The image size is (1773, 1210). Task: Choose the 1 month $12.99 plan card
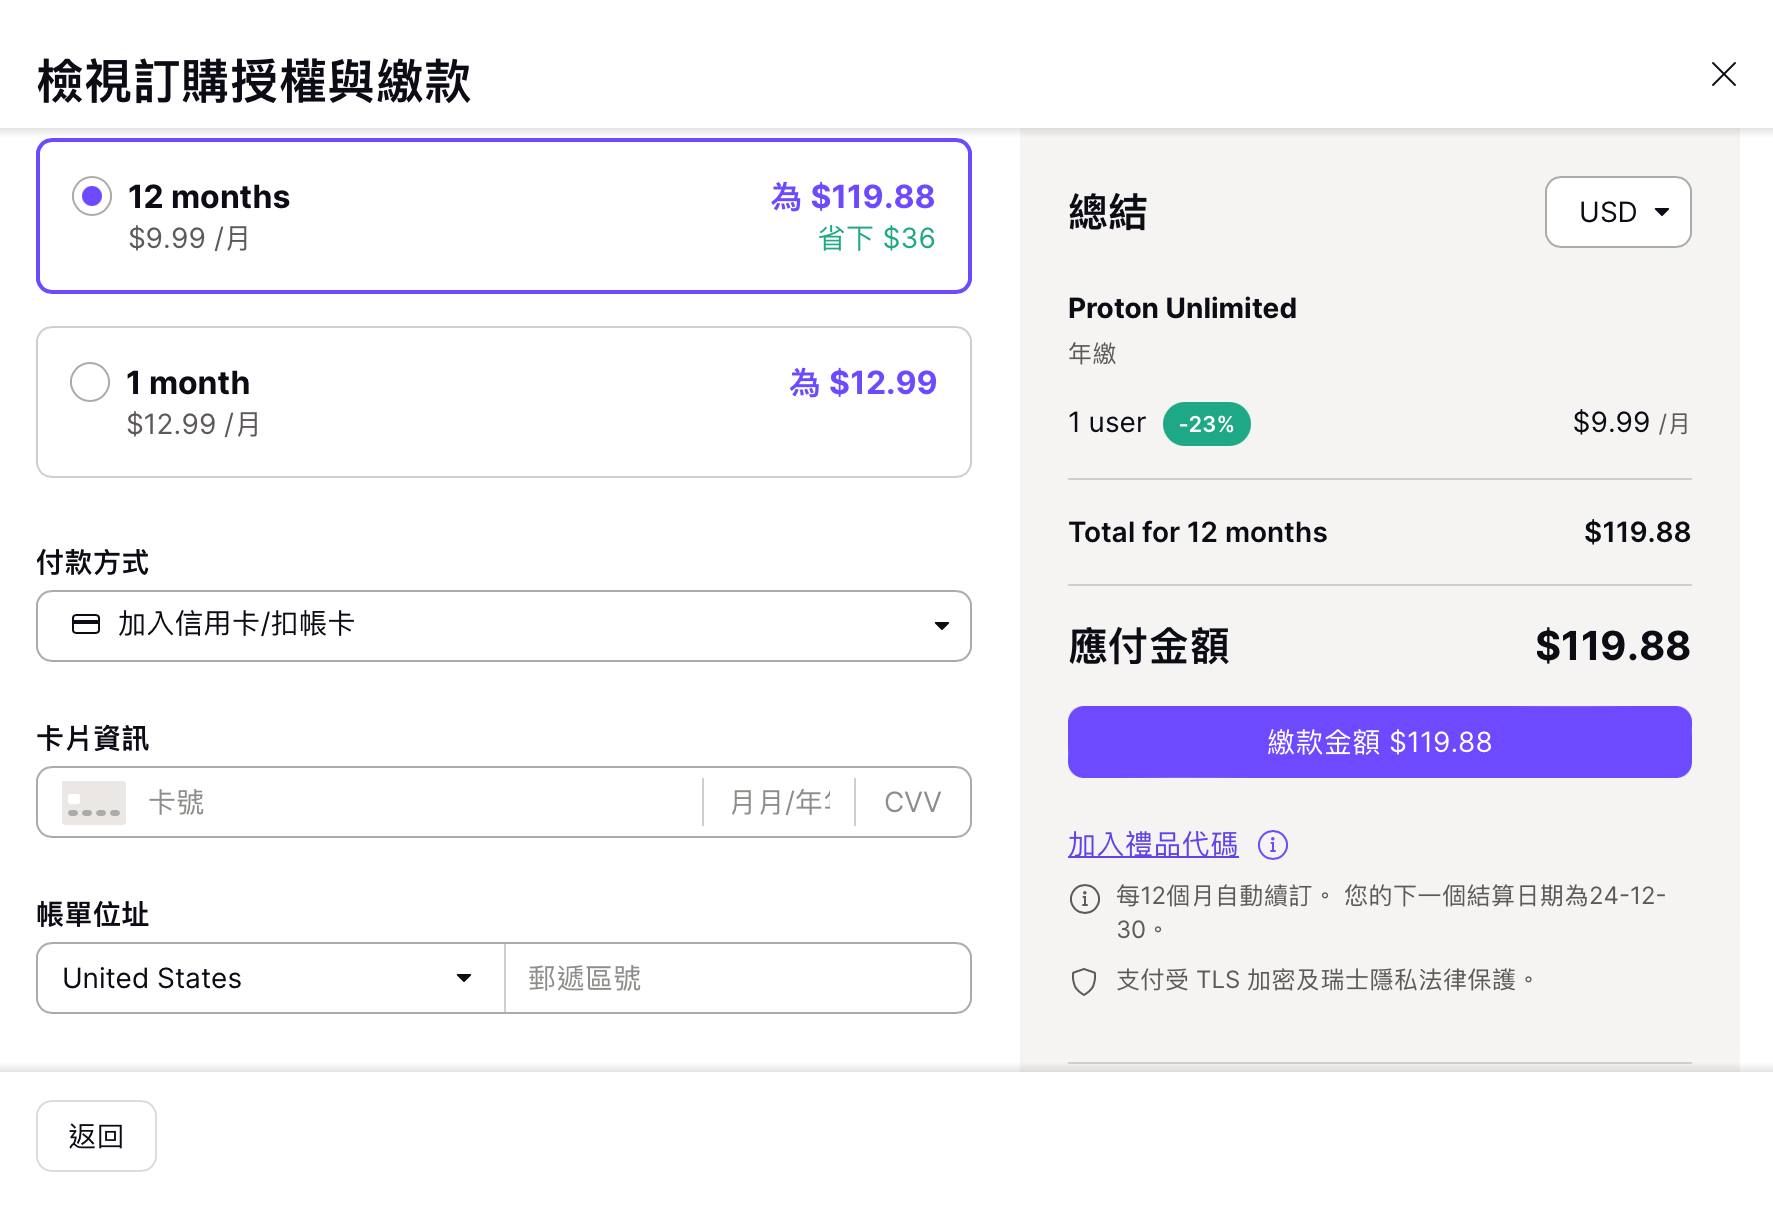tap(504, 402)
